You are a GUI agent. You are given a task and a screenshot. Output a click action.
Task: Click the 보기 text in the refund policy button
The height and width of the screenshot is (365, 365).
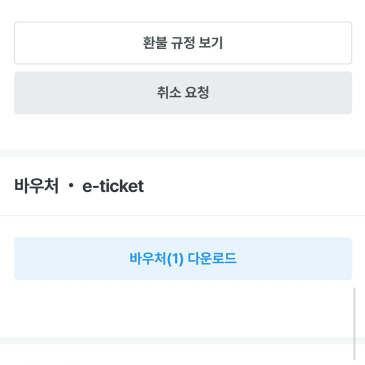(x=210, y=43)
